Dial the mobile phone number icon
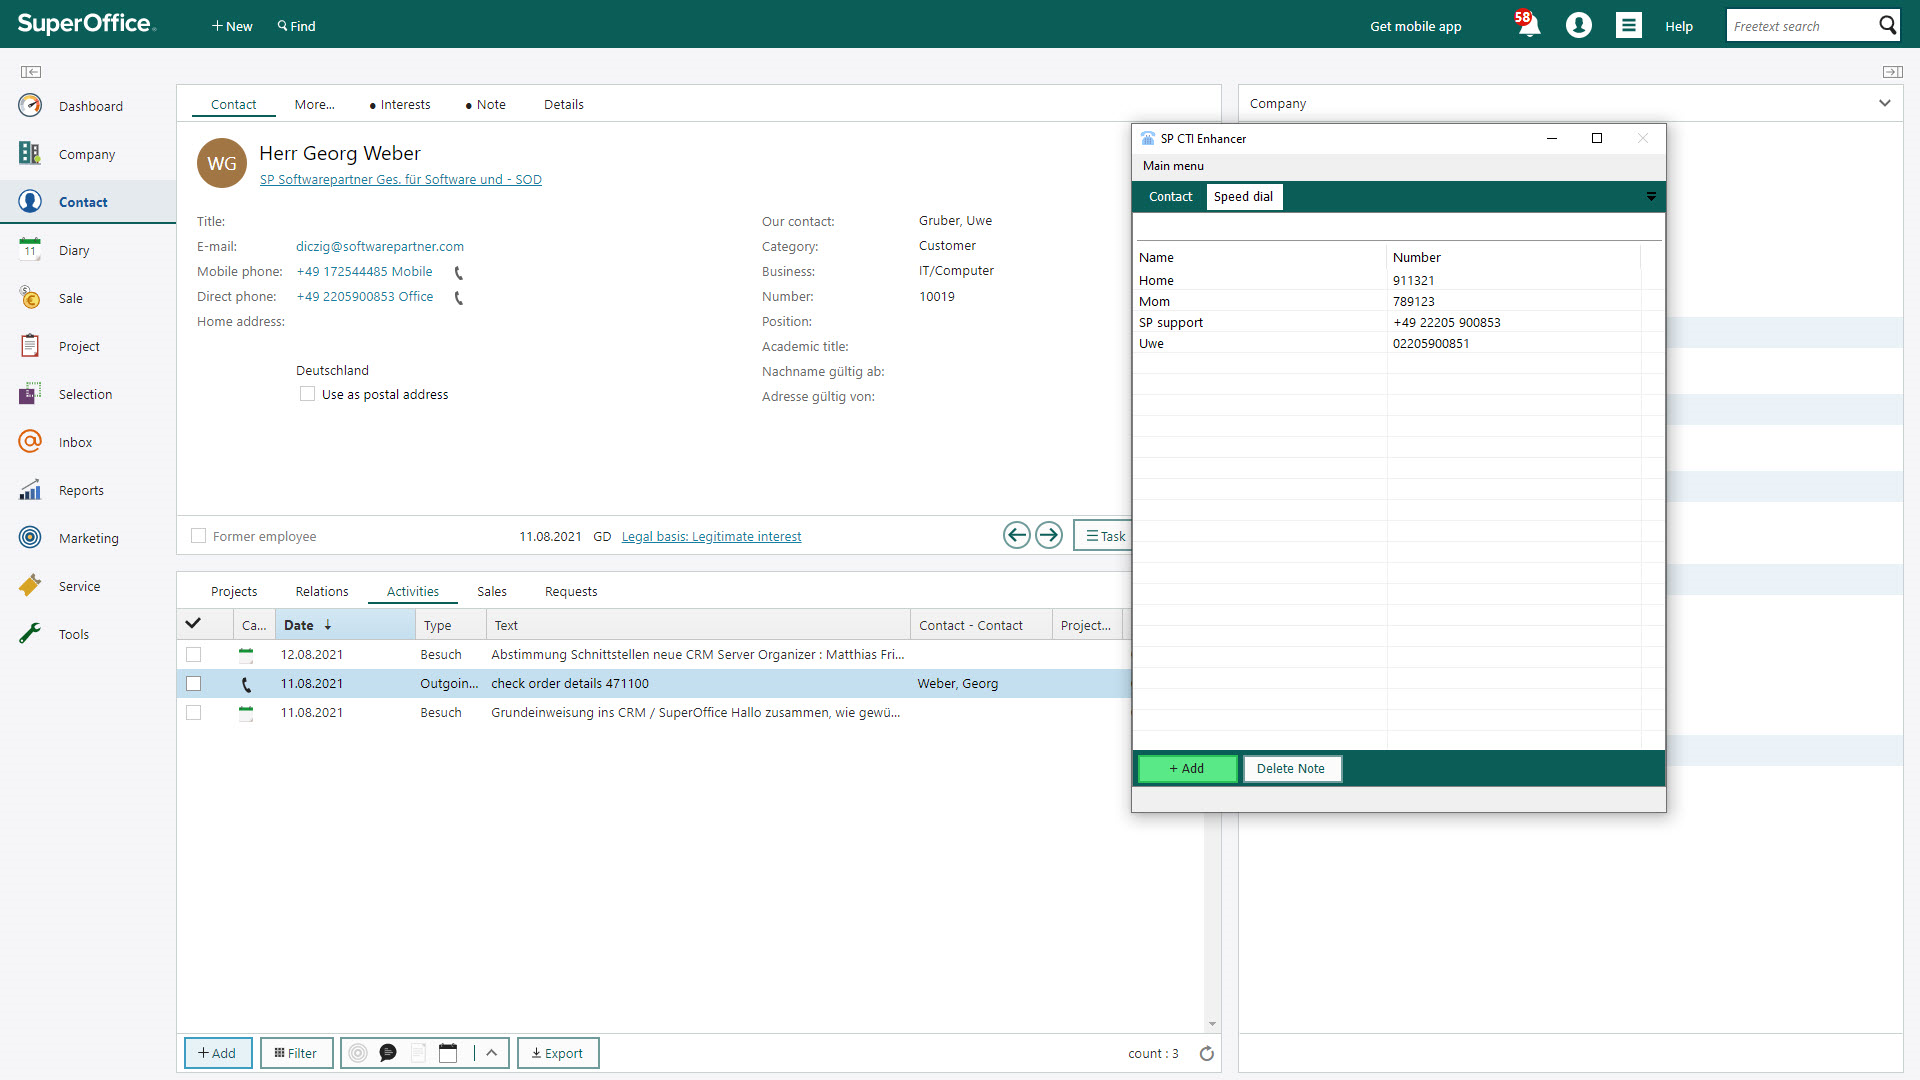This screenshot has width=1920, height=1080. coord(459,272)
